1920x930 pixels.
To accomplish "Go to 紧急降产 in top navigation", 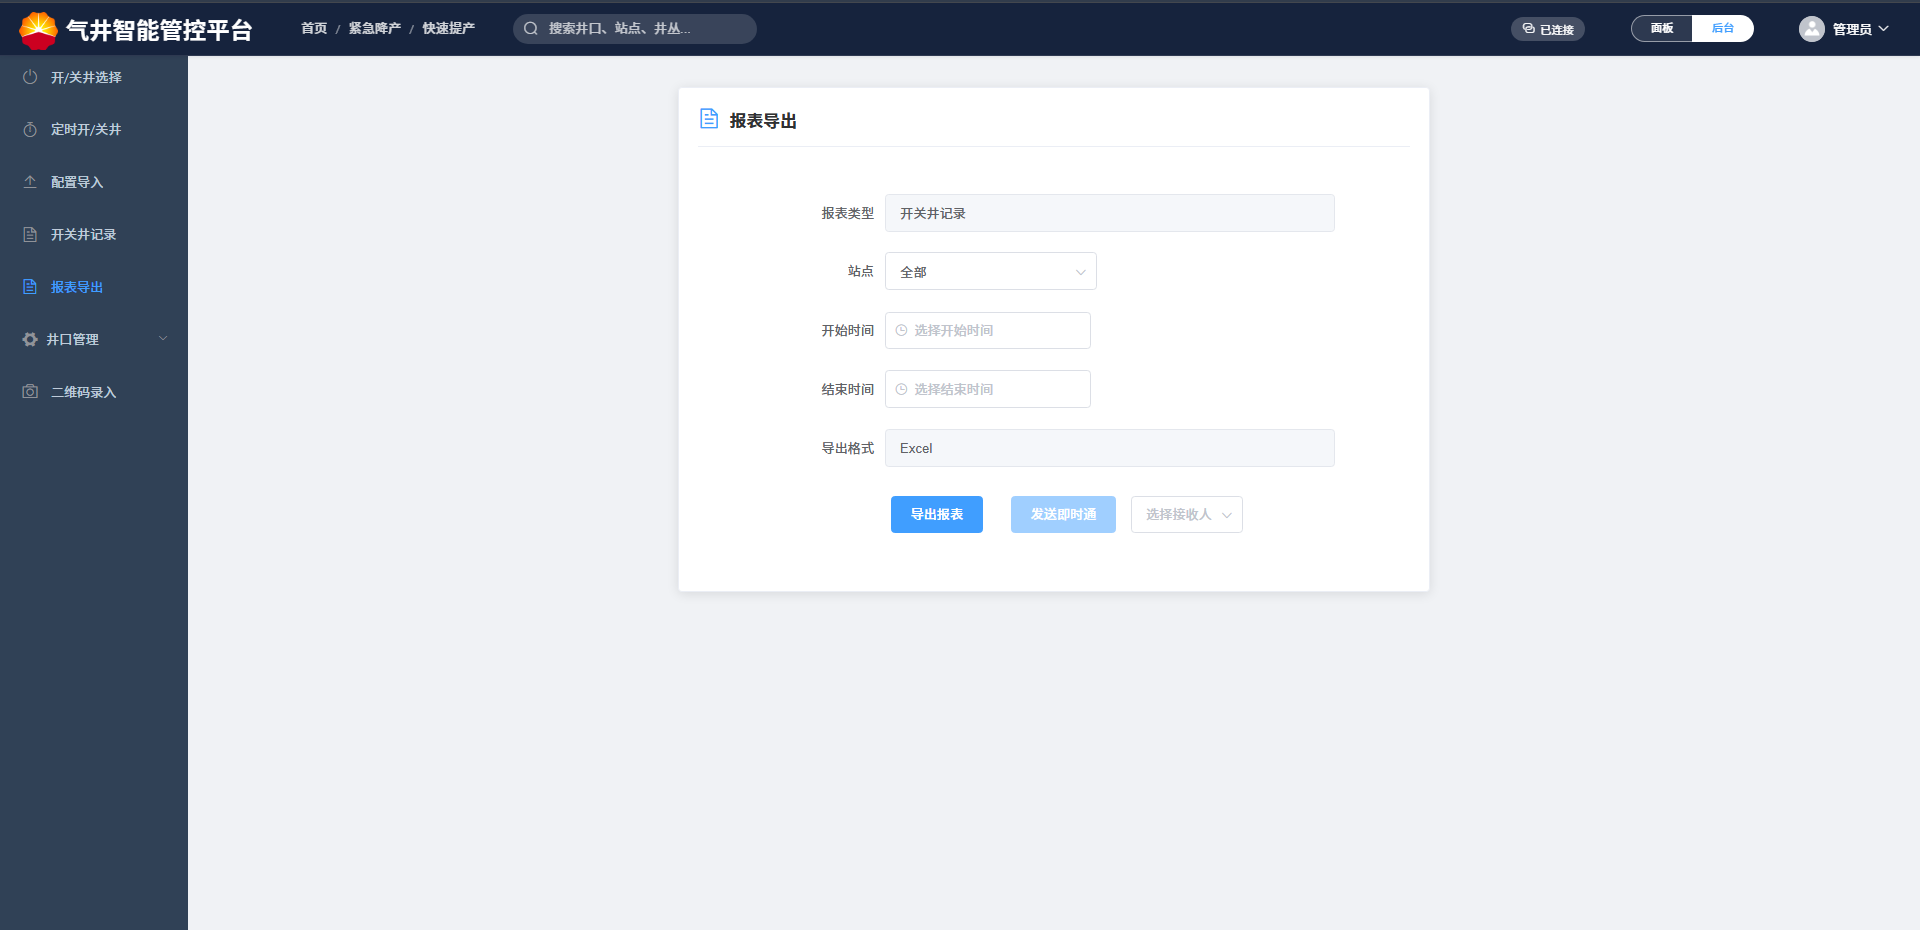I will [374, 29].
